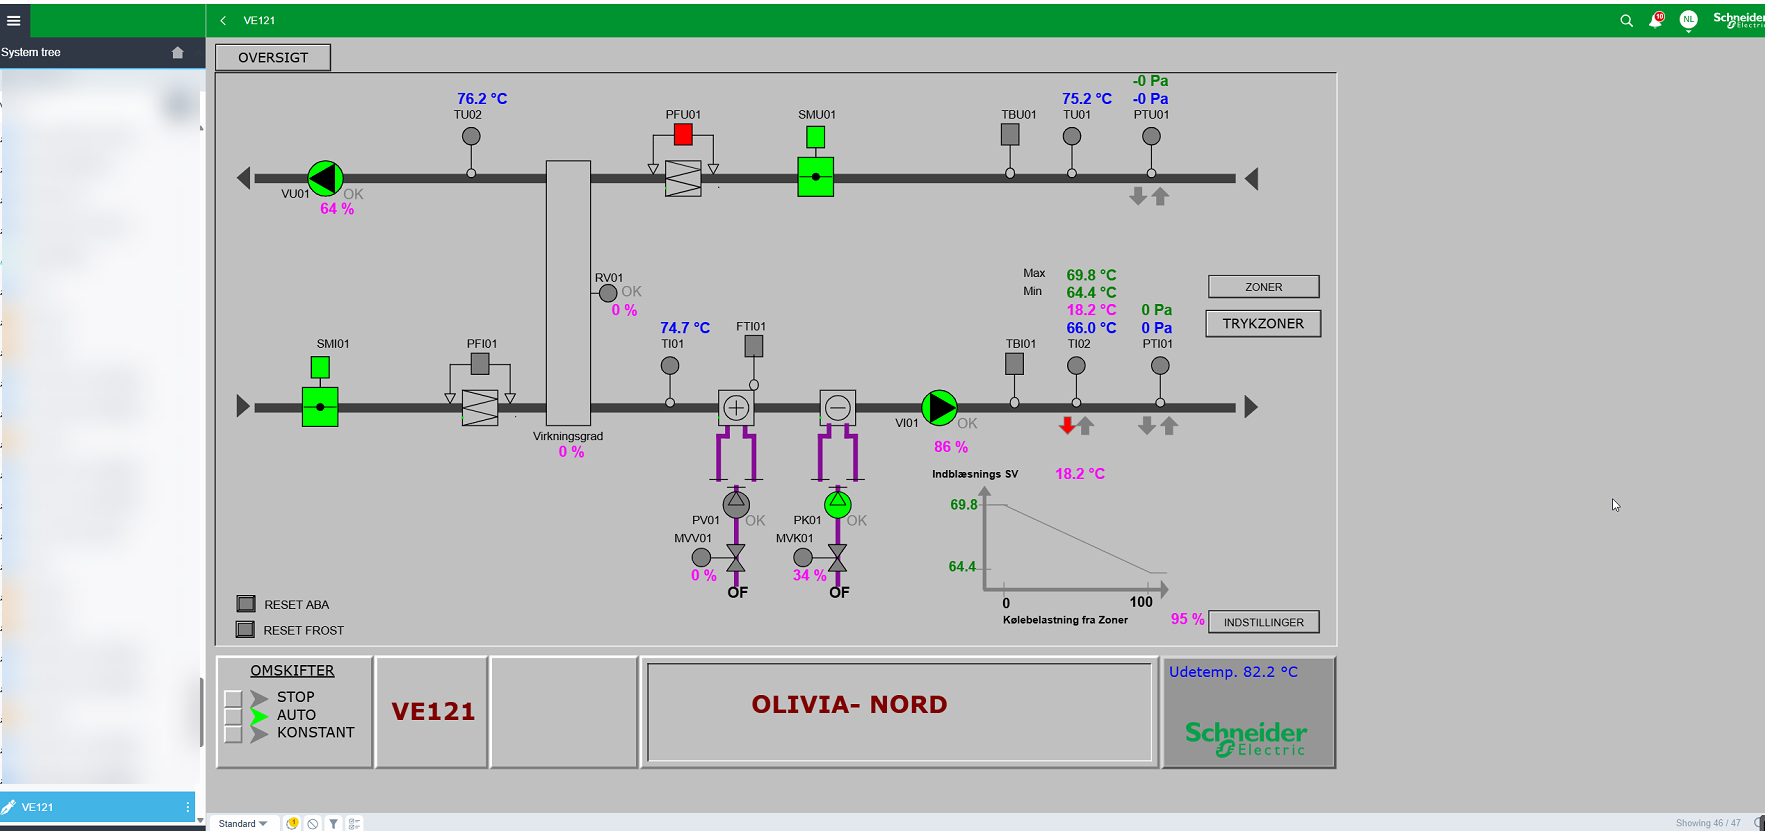Click the FTI01 frost thermostat symbol
Image resolution: width=1765 pixels, height=831 pixels.
(x=754, y=346)
